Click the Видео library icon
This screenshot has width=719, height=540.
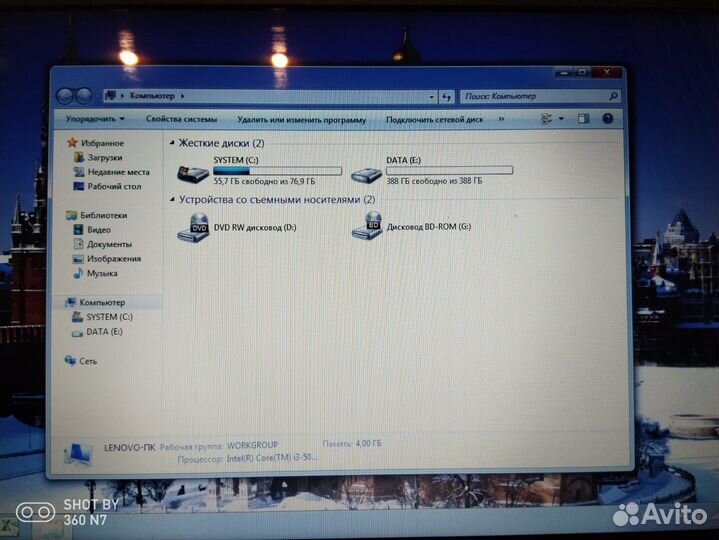(x=78, y=229)
